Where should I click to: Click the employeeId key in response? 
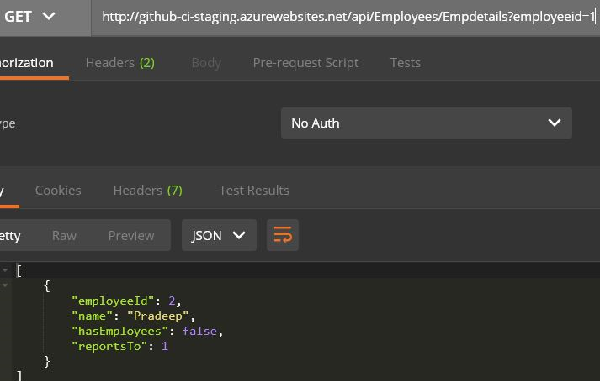click(x=113, y=301)
